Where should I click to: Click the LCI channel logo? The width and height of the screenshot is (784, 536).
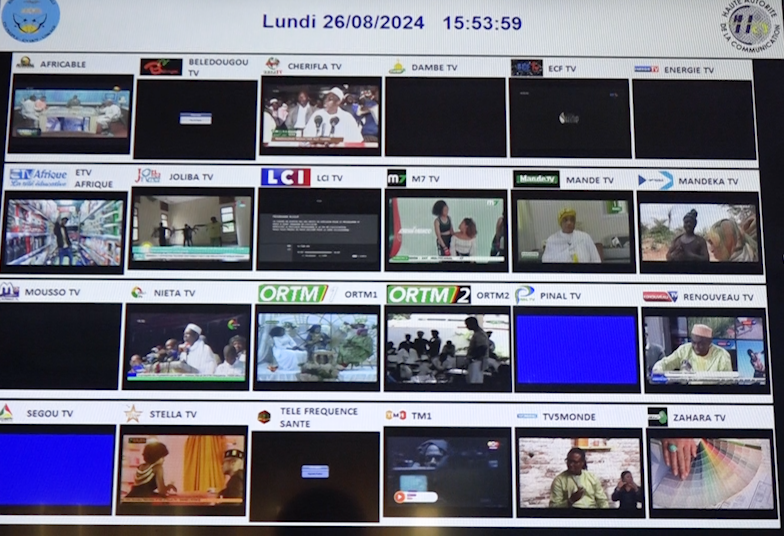coord(286,177)
